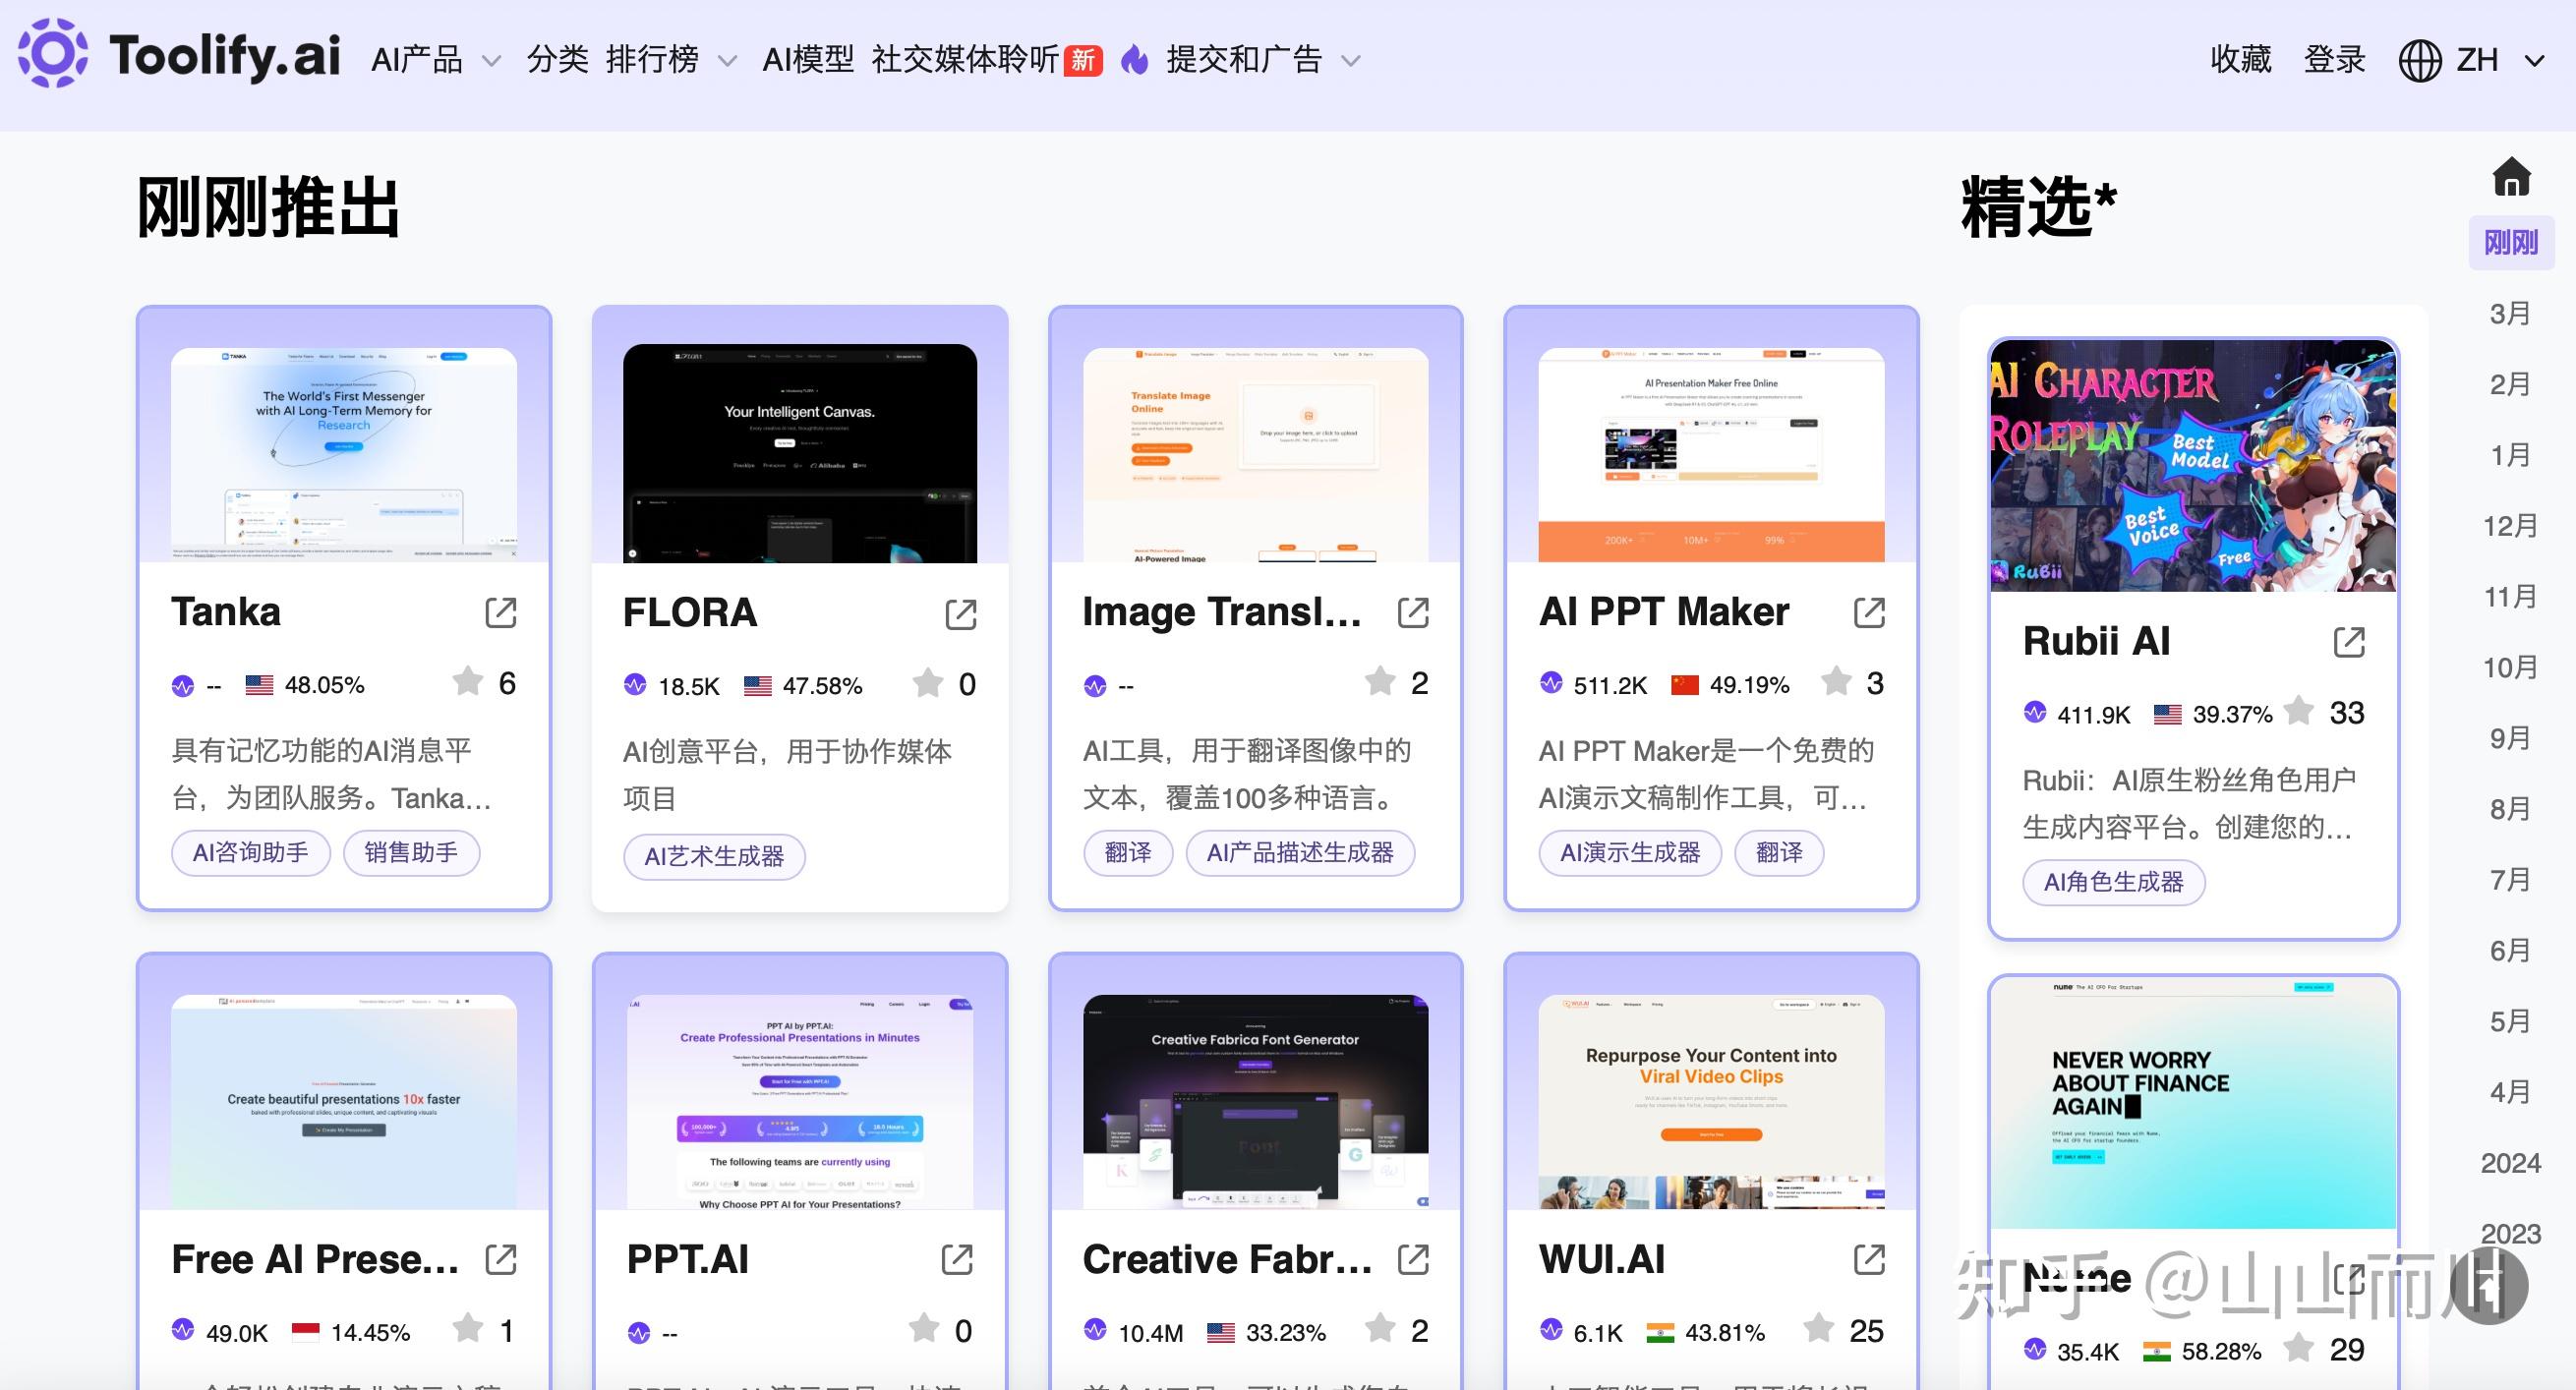Star the WUI.AI card
Image resolution: width=2576 pixels, height=1390 pixels.
(1818, 1329)
